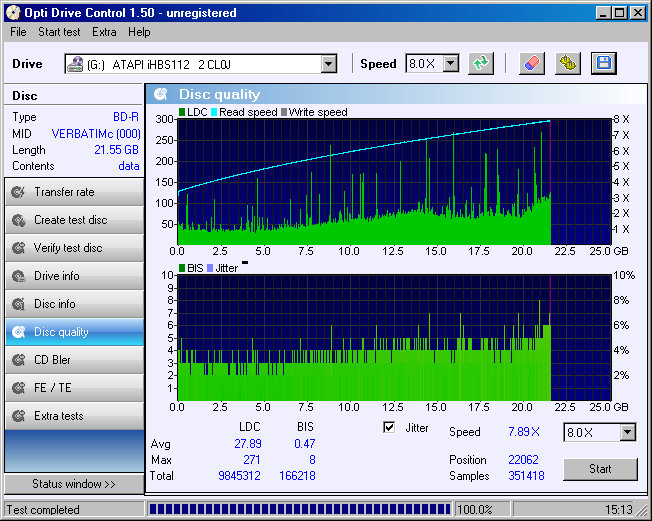Screen dimensions: 652x521
Task: Click the Opti Drive Control title bar icon
Action: (13, 13)
